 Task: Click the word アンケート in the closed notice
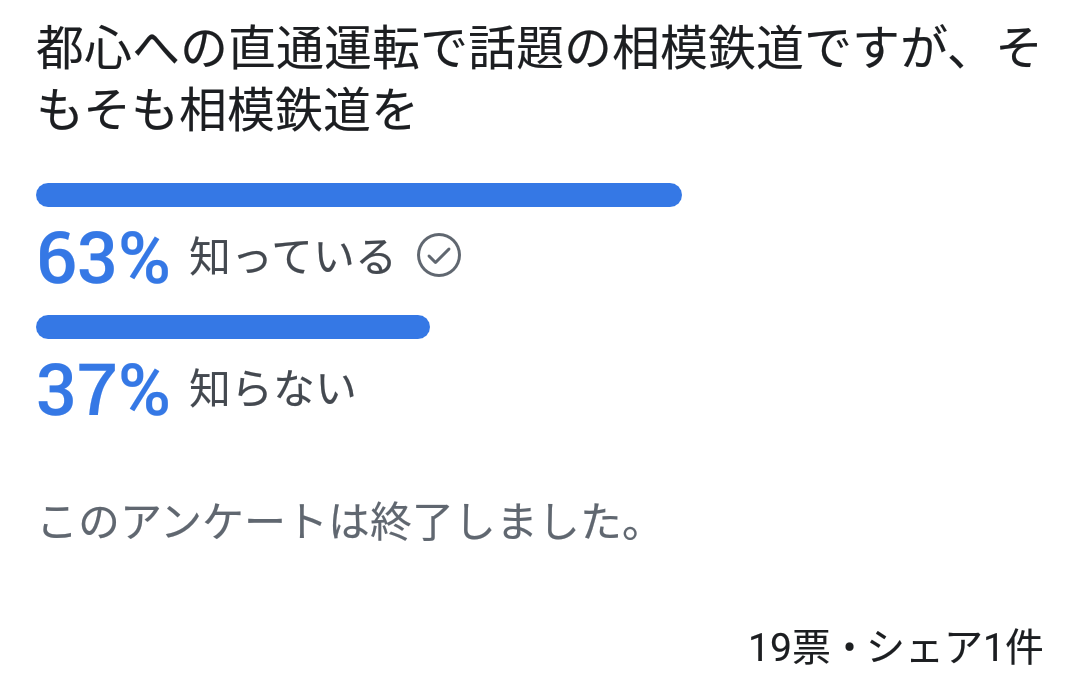click(223, 521)
